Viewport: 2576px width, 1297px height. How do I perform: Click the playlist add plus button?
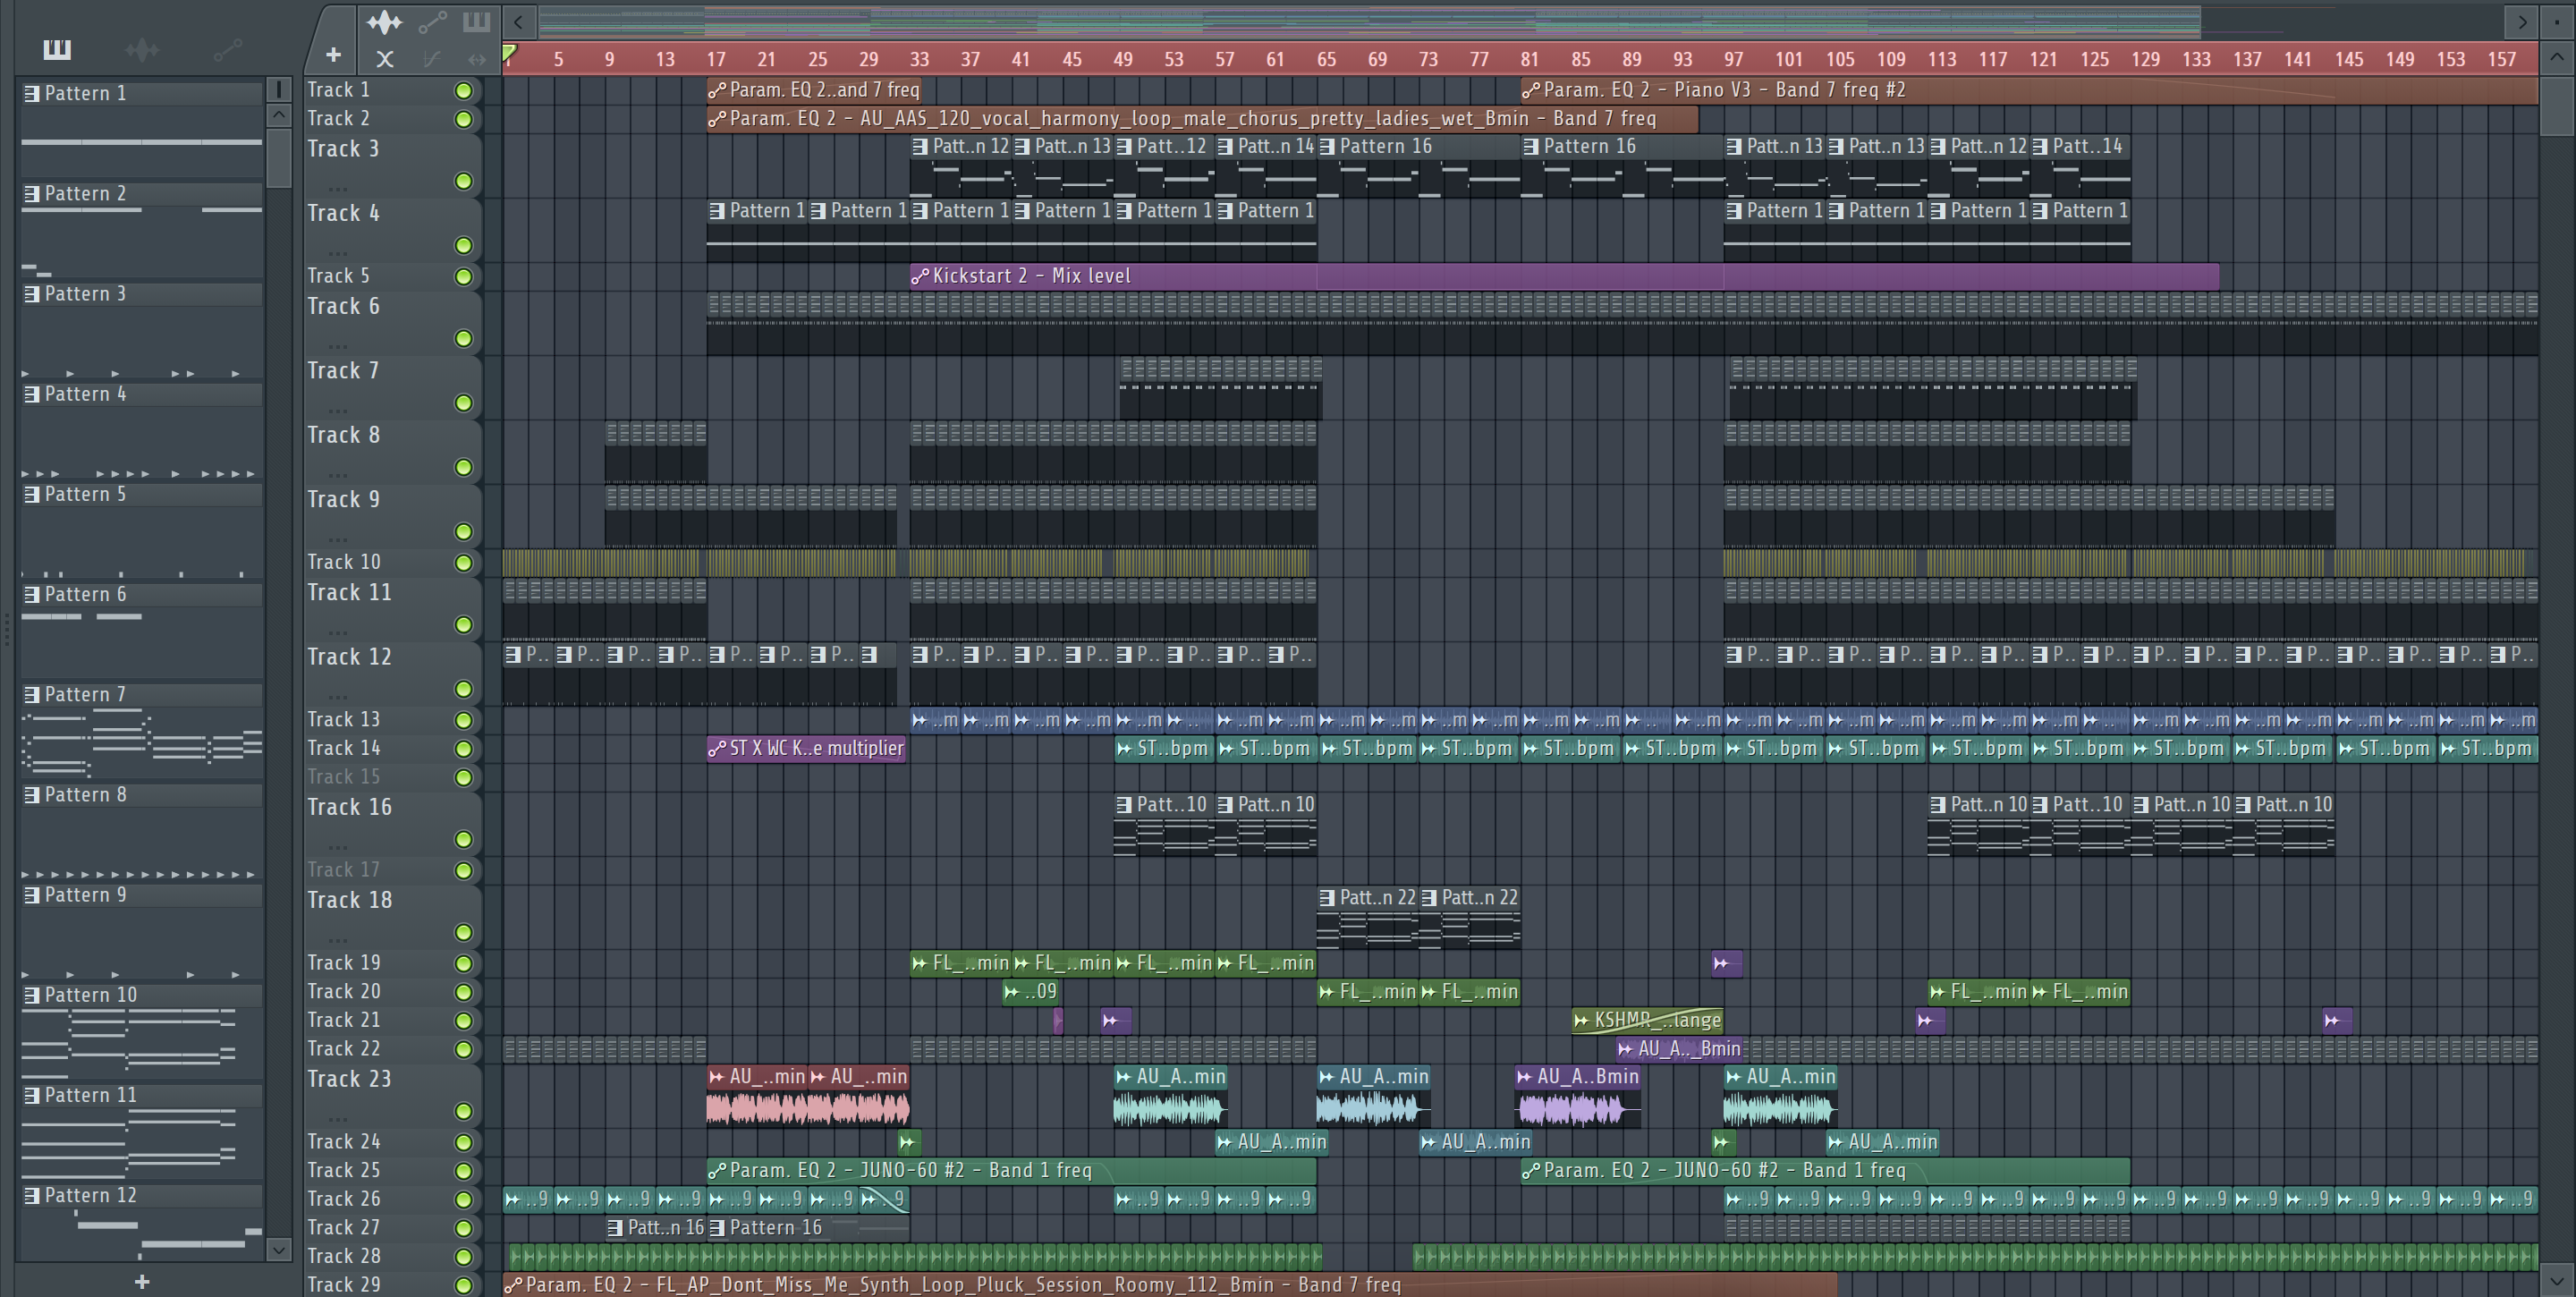(x=333, y=56)
